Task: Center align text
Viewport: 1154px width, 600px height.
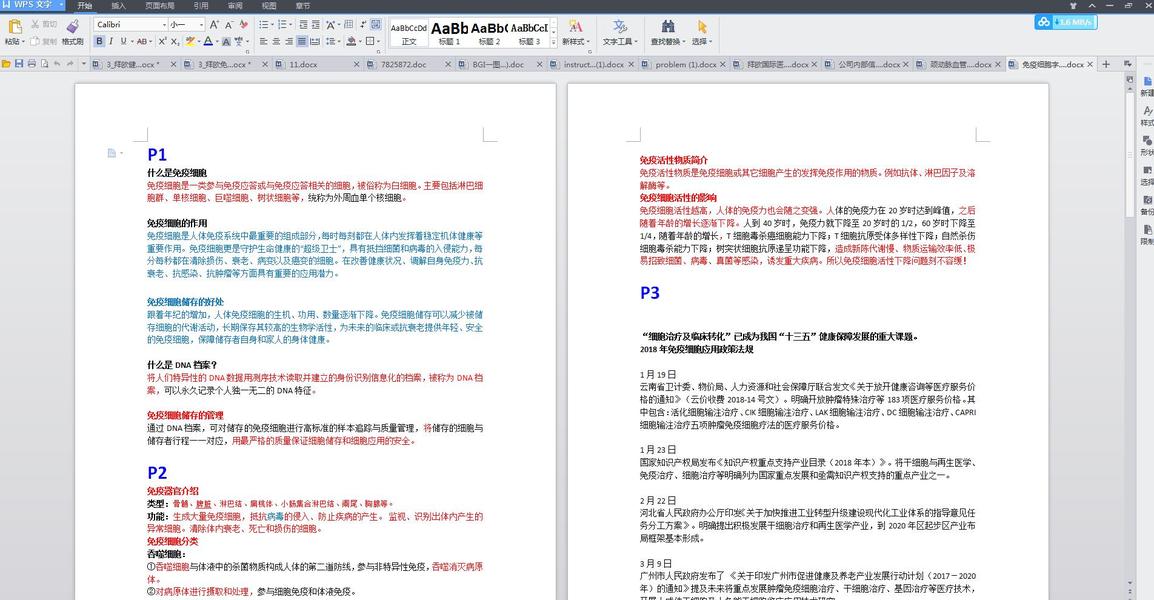Action: (276, 41)
